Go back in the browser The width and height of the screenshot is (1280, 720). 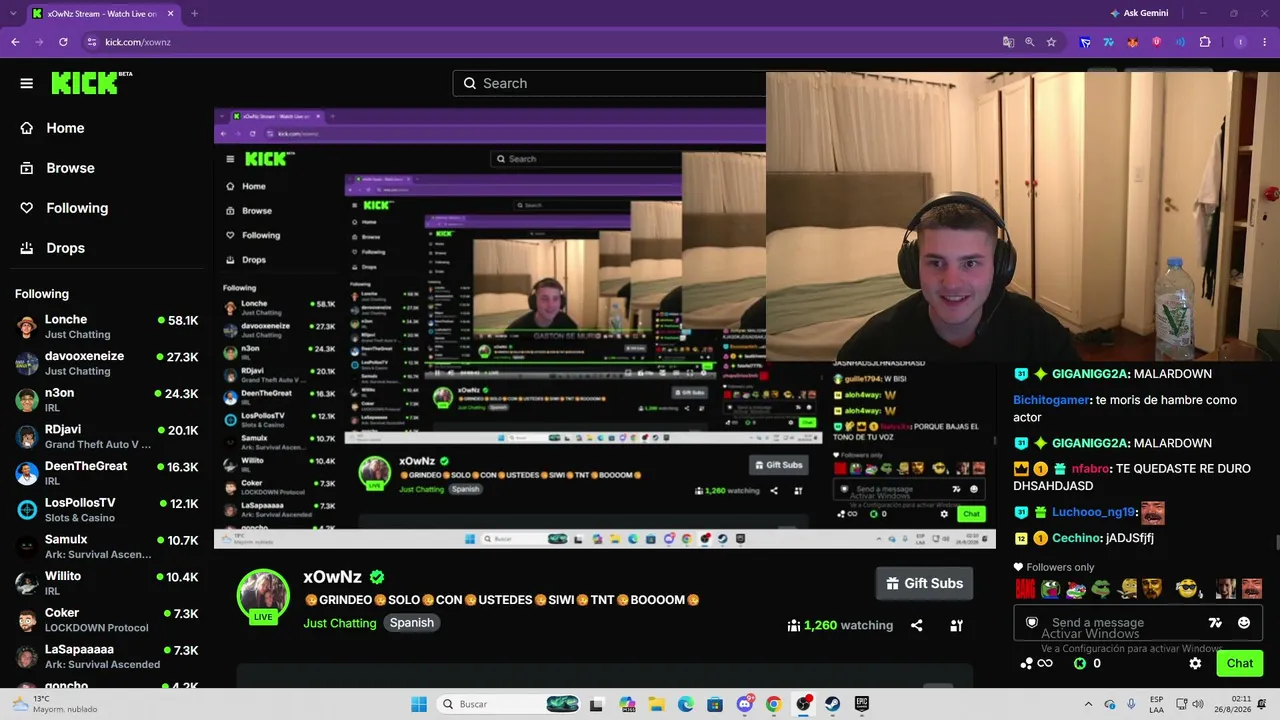(15, 42)
